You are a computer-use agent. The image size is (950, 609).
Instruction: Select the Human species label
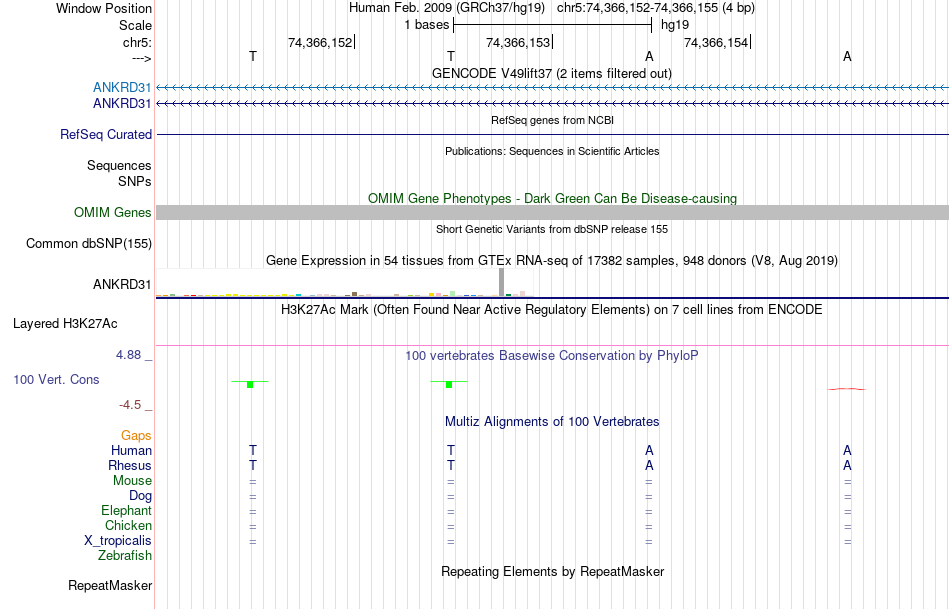[131, 450]
